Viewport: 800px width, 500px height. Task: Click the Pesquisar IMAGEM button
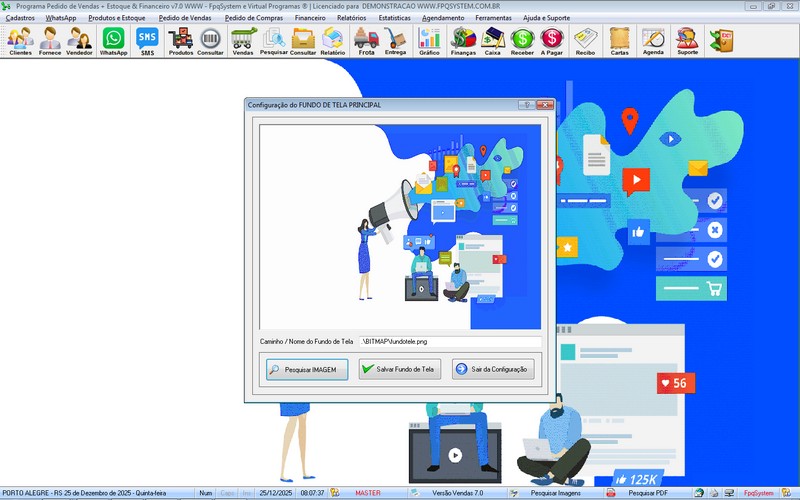[x=307, y=369]
